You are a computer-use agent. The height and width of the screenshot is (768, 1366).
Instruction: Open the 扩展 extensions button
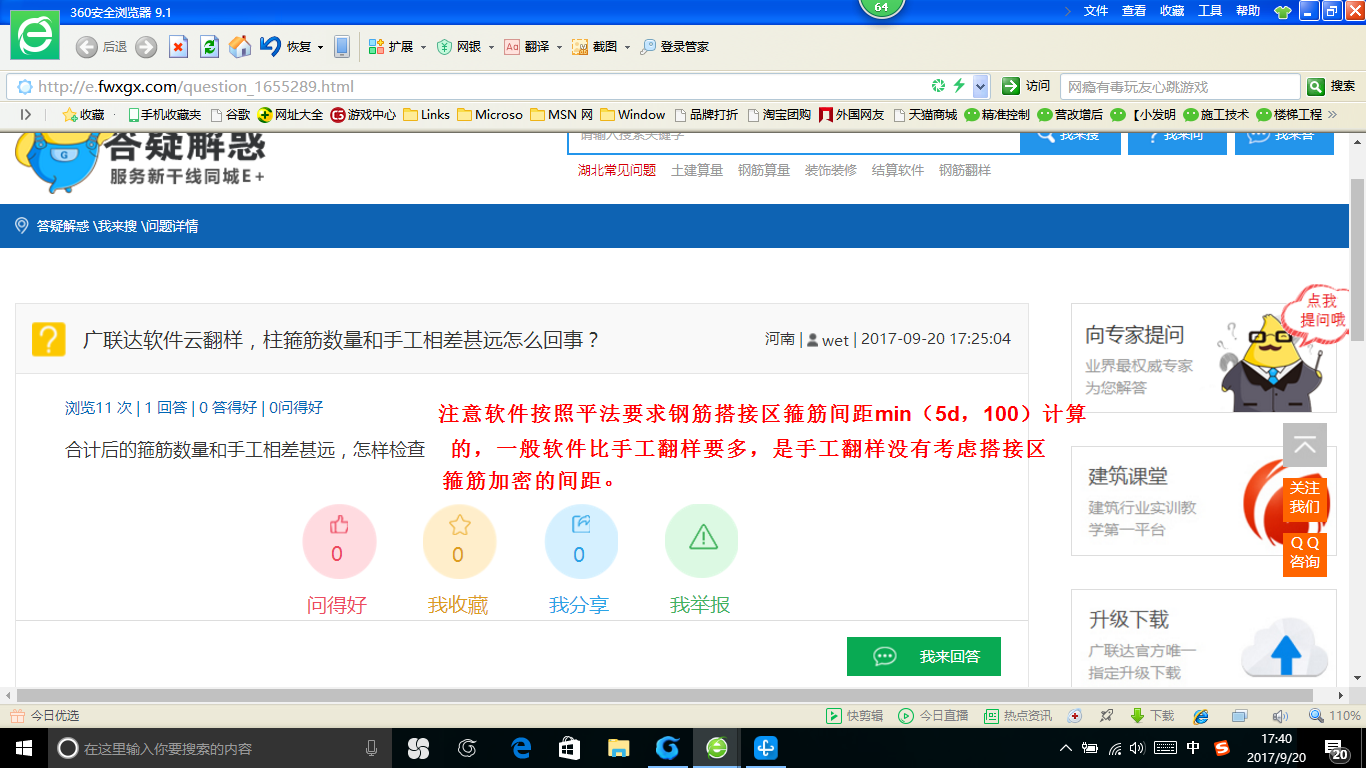[391, 47]
